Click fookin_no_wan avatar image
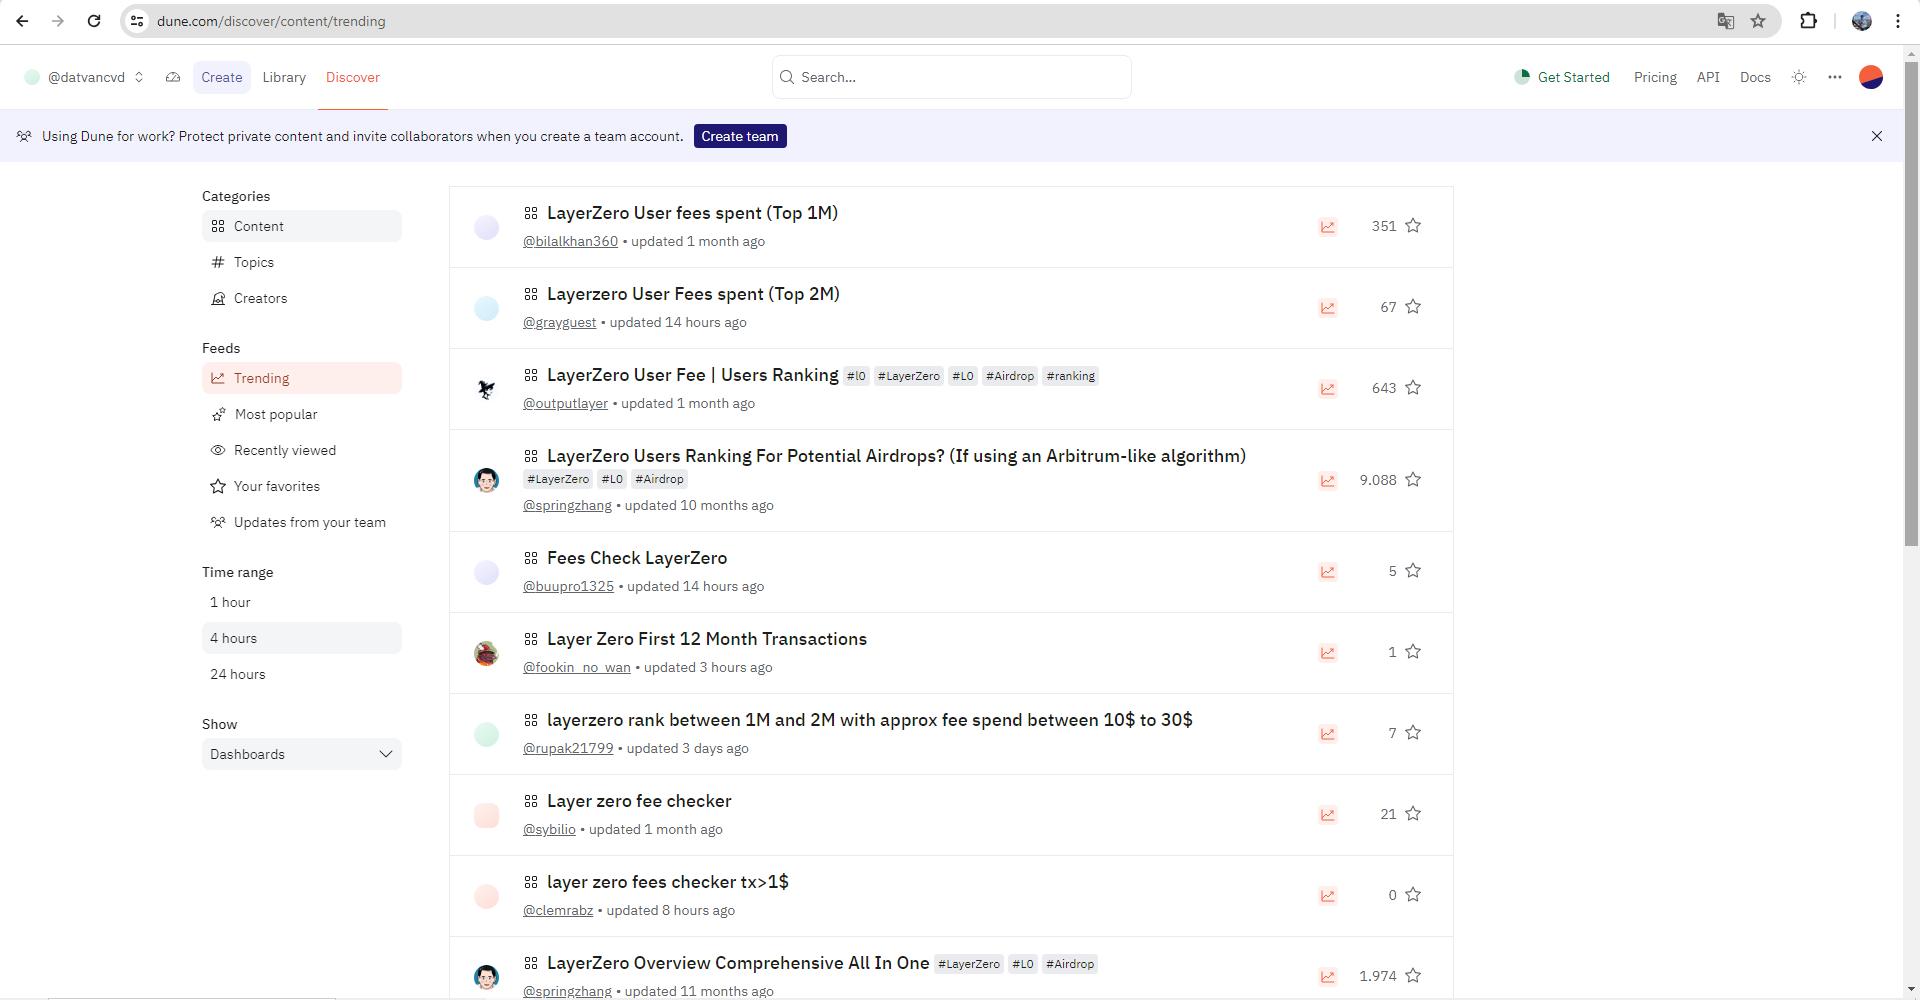Viewport: 1920px width, 1000px height. point(486,653)
